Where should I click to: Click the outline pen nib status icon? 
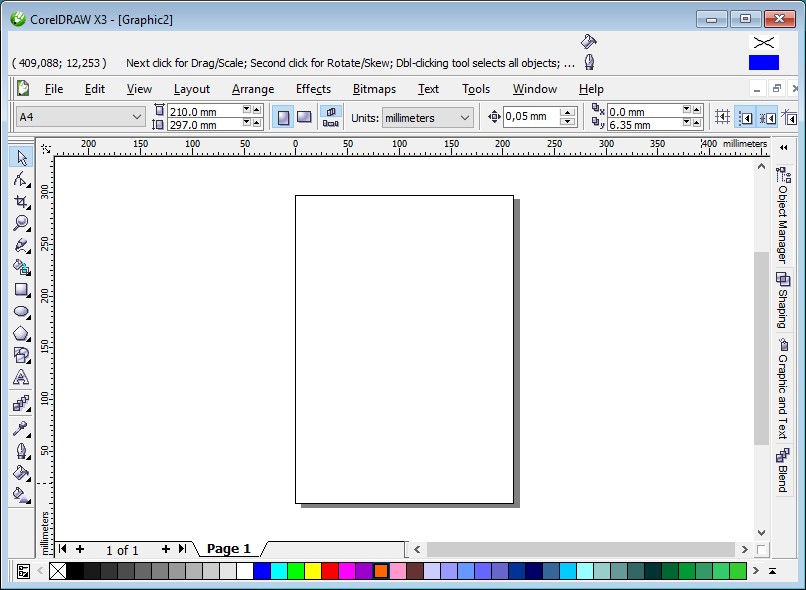click(x=589, y=62)
